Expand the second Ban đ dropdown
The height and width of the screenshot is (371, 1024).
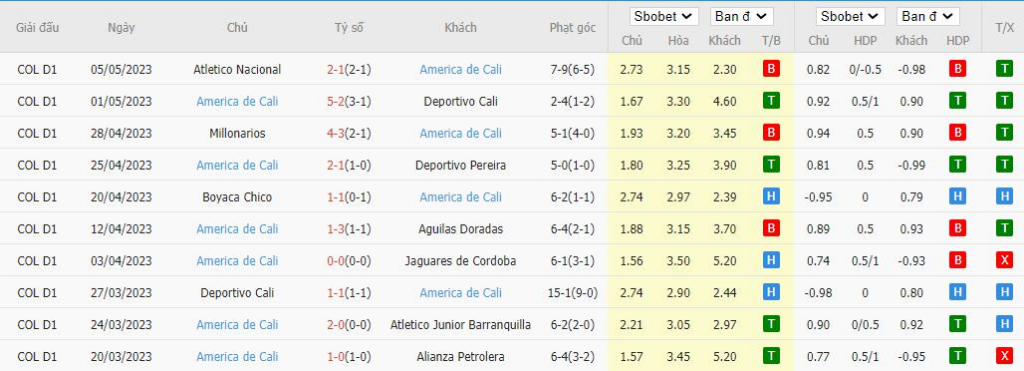point(928,16)
